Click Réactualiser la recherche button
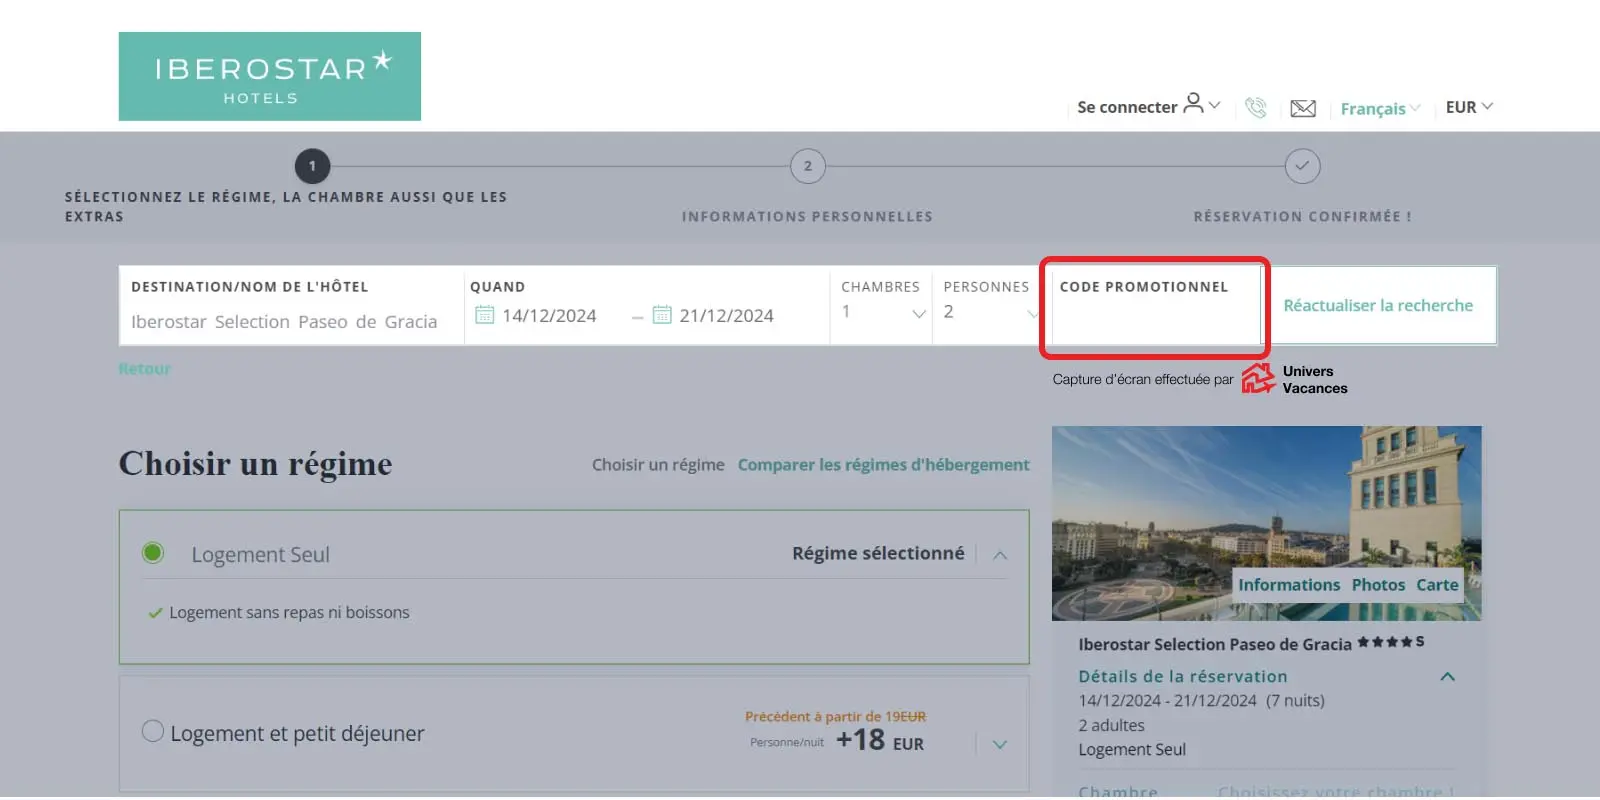The height and width of the screenshot is (800, 1600). [1378, 305]
